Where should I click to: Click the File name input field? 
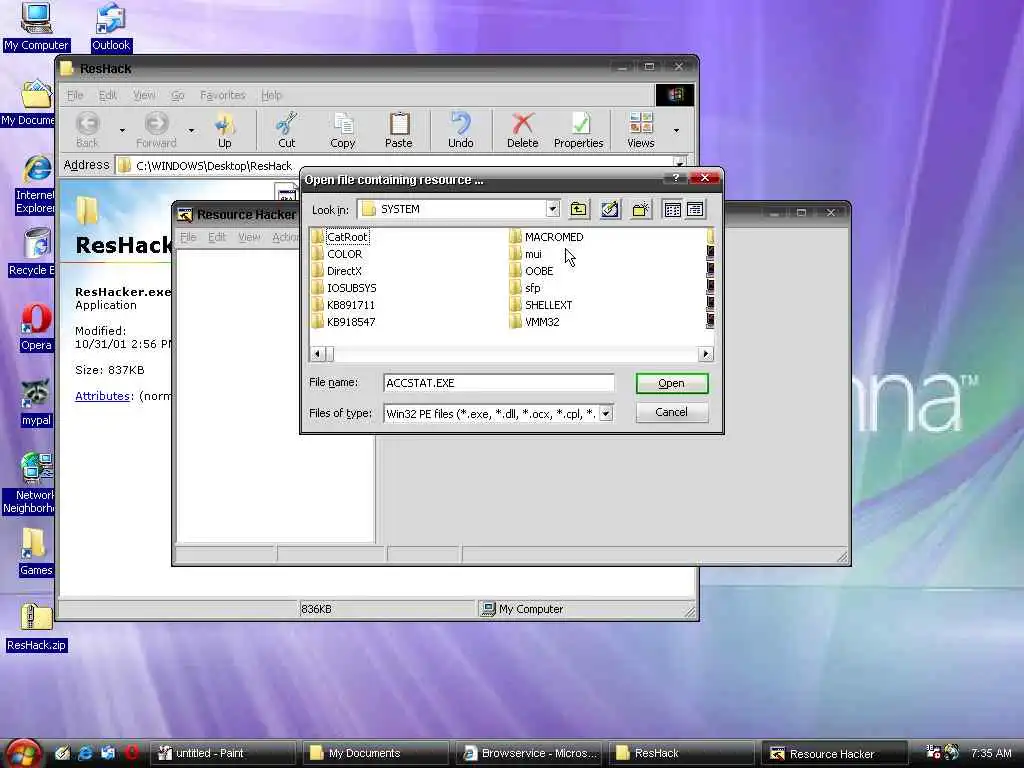(498, 383)
